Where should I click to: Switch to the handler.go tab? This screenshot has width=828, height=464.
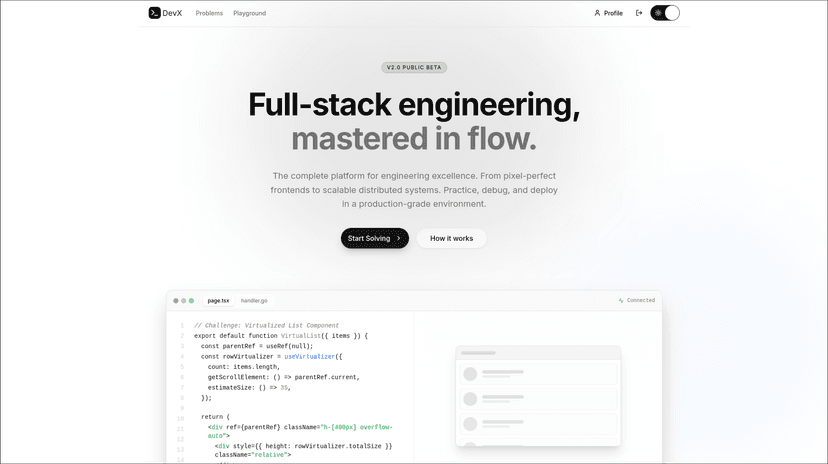(x=254, y=300)
